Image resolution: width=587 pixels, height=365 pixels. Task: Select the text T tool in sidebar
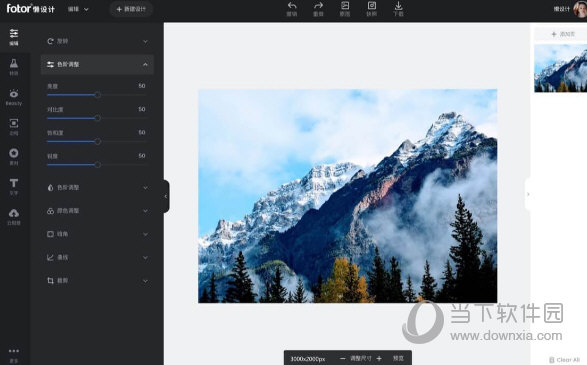pos(14,183)
